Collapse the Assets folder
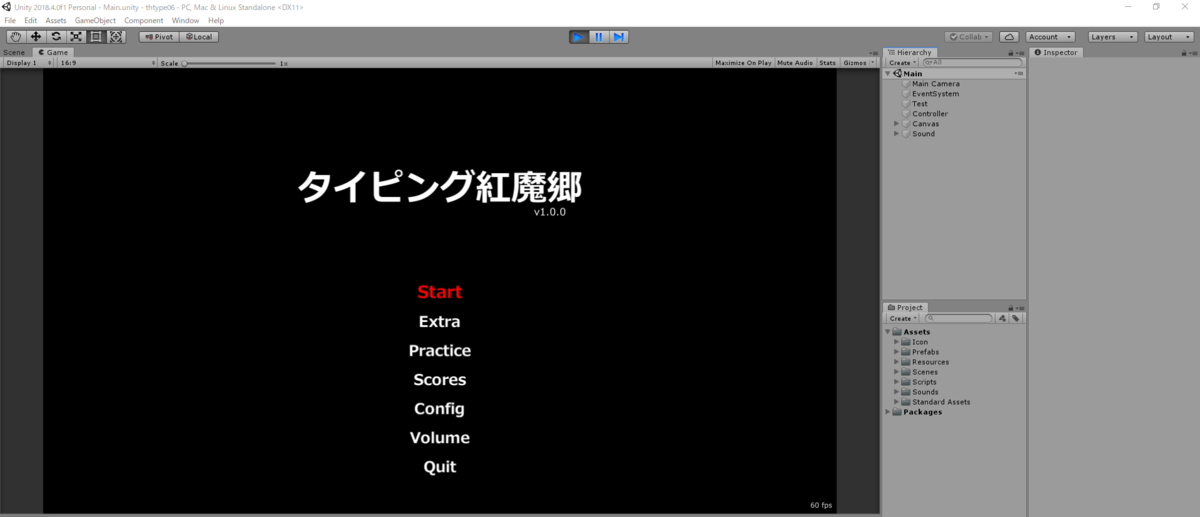Screen dimensions: 1200x517 (887, 332)
